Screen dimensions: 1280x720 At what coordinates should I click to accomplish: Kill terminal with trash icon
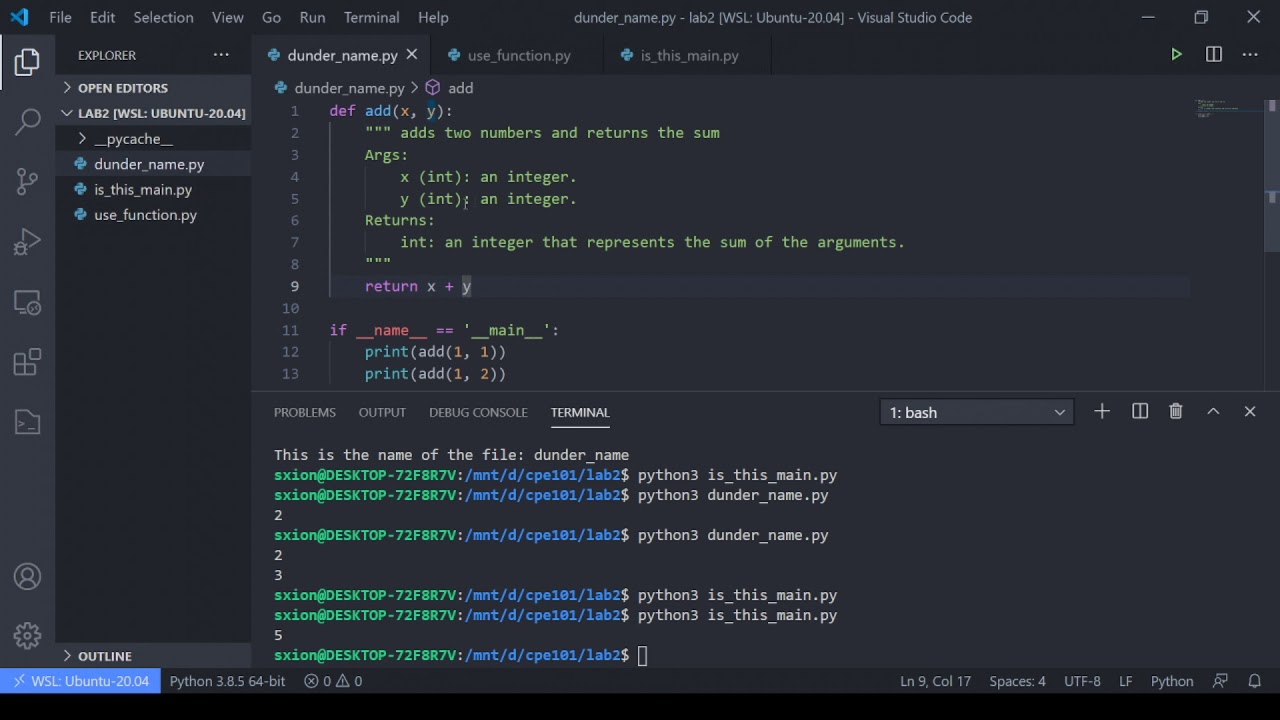pos(1176,411)
